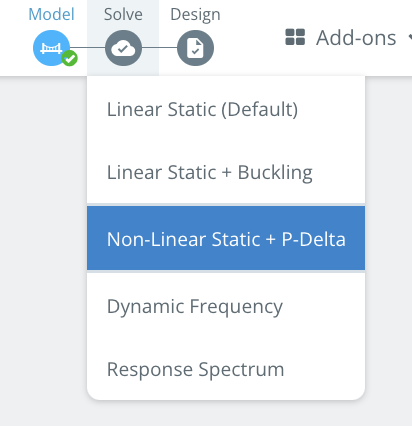
Task: Select highlighted Non-Linear Static + P-Delta
Action: pos(226,238)
